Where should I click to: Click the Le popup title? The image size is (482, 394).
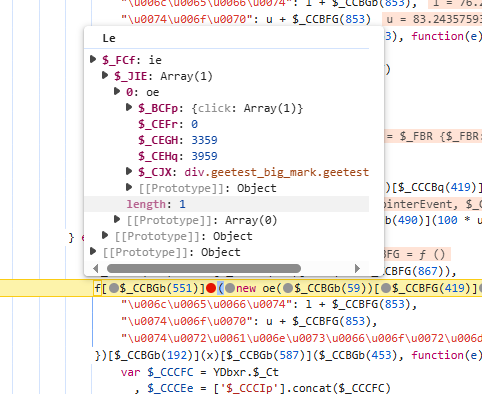(x=109, y=38)
